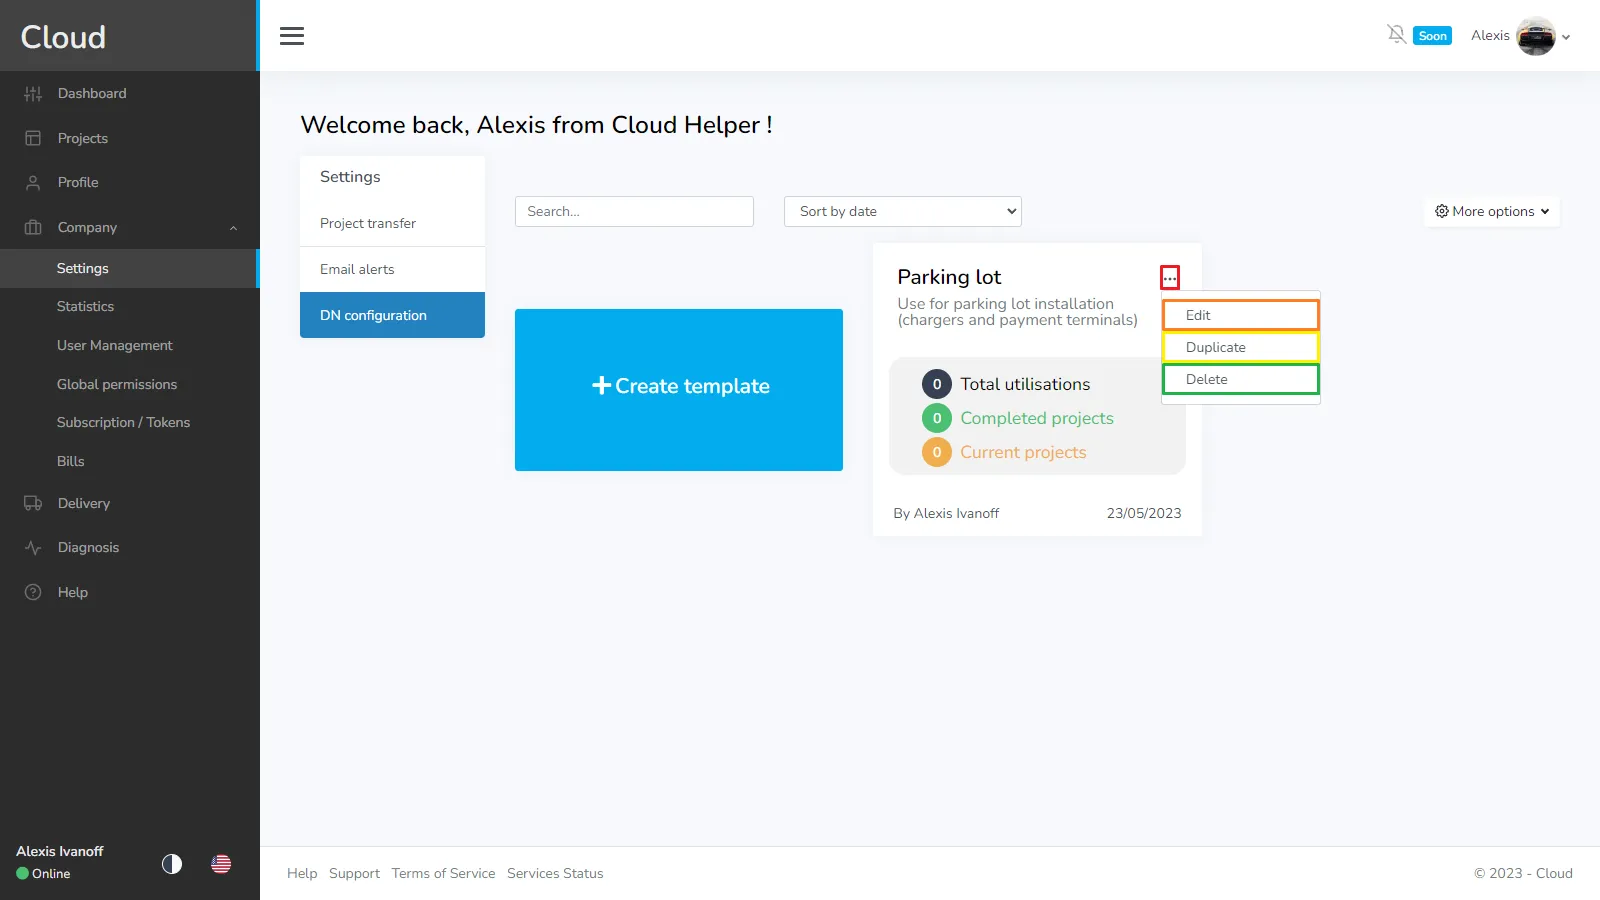This screenshot has height=900, width=1600.
Task: Open the Sort by date dropdown
Action: coord(902,211)
